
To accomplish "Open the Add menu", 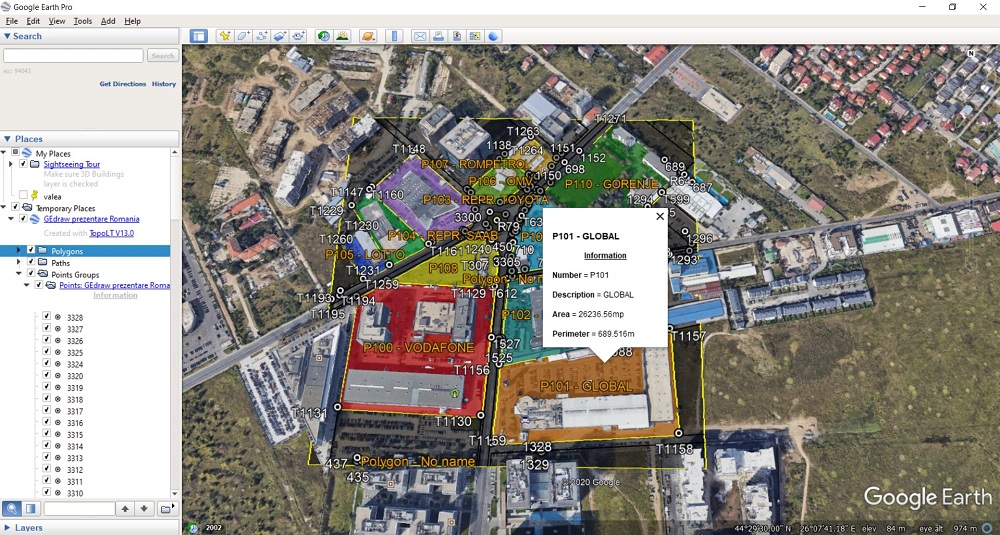I will pos(108,21).
